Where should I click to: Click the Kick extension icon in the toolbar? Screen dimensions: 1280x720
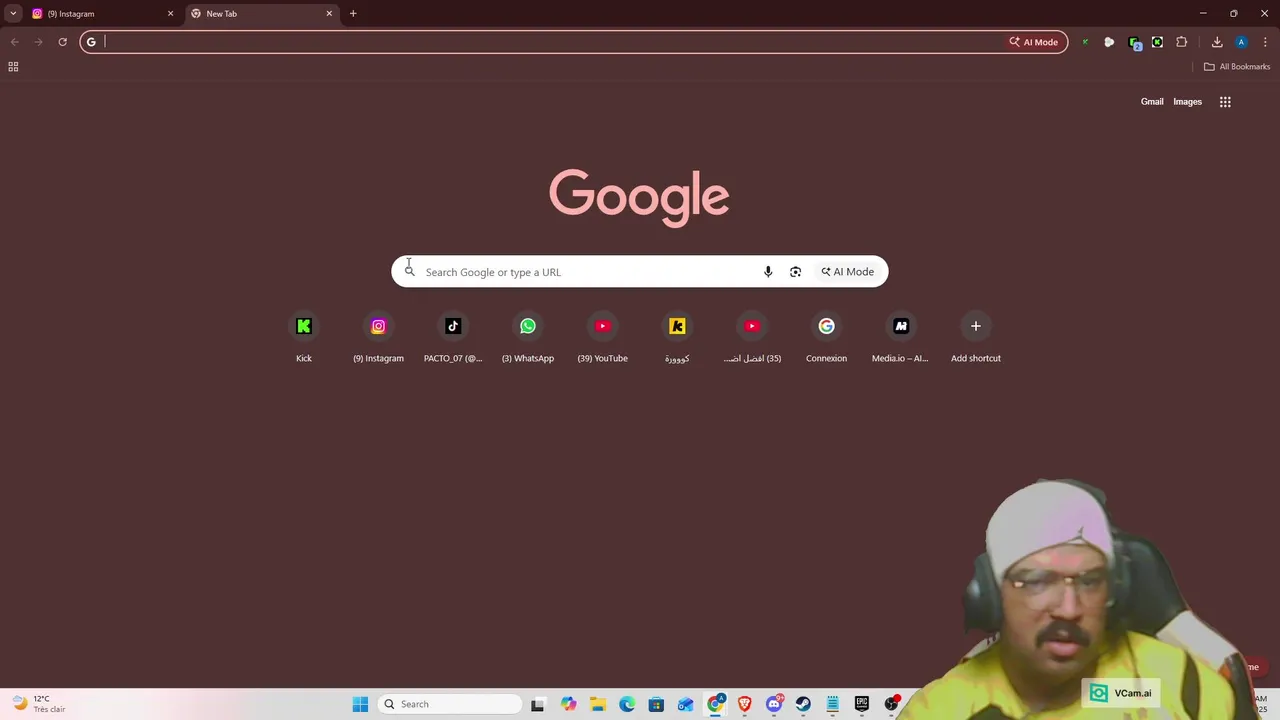[1157, 42]
